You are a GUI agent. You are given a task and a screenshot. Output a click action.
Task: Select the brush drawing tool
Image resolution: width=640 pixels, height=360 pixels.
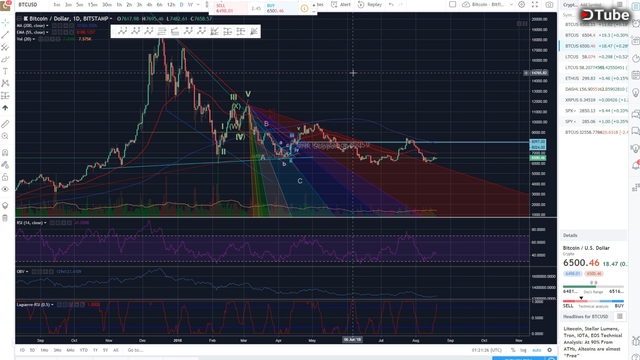pos(5,59)
